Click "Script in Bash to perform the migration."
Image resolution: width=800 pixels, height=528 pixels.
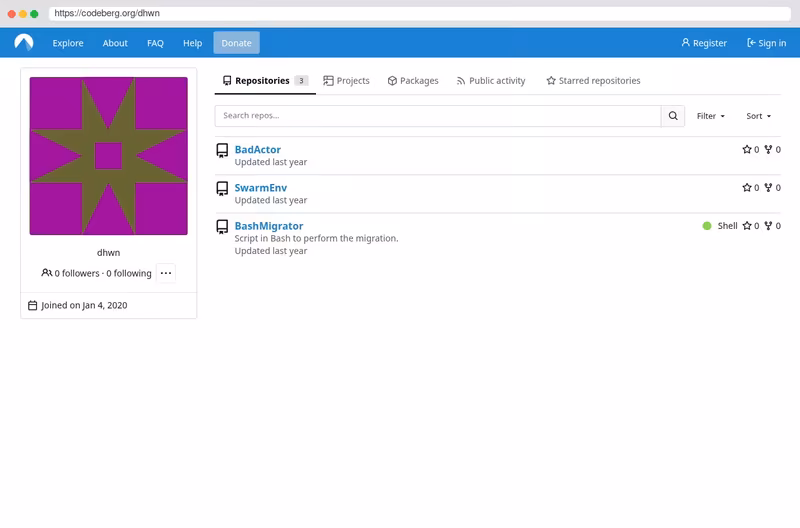[x=316, y=238]
